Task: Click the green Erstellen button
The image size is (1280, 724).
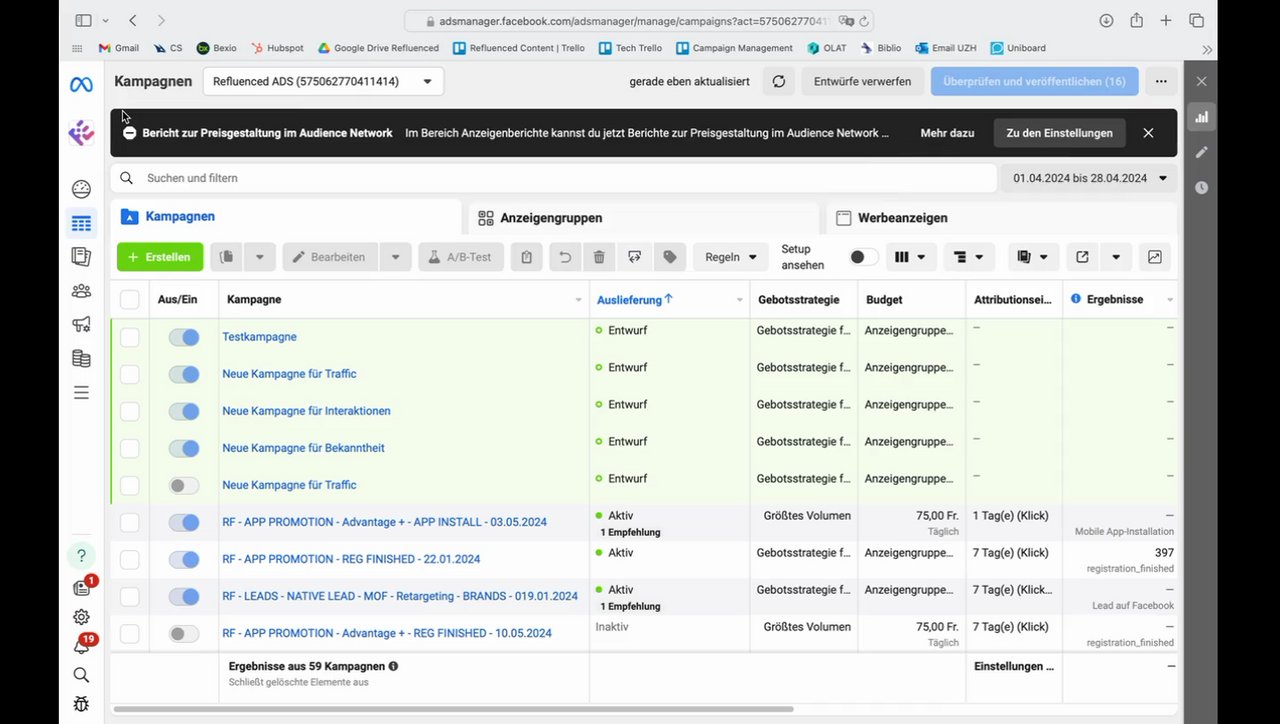Action: click(160, 257)
